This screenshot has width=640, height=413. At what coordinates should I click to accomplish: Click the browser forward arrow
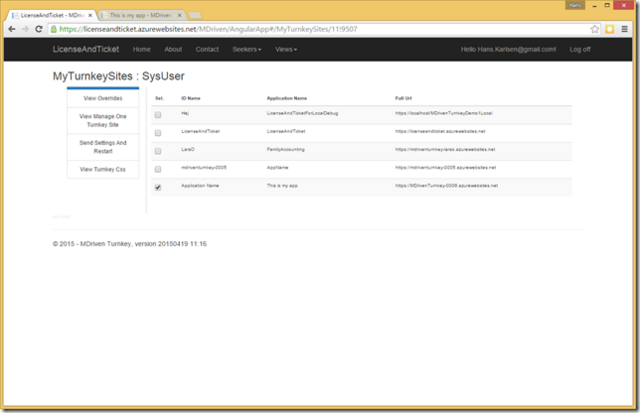click(x=25, y=29)
